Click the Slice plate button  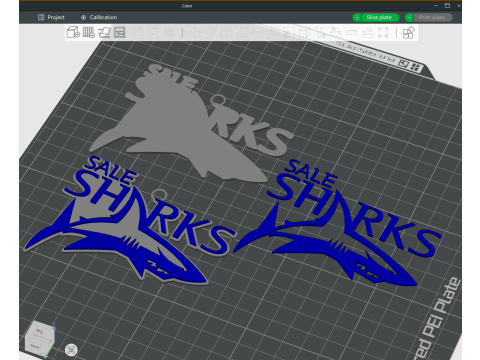(380, 17)
